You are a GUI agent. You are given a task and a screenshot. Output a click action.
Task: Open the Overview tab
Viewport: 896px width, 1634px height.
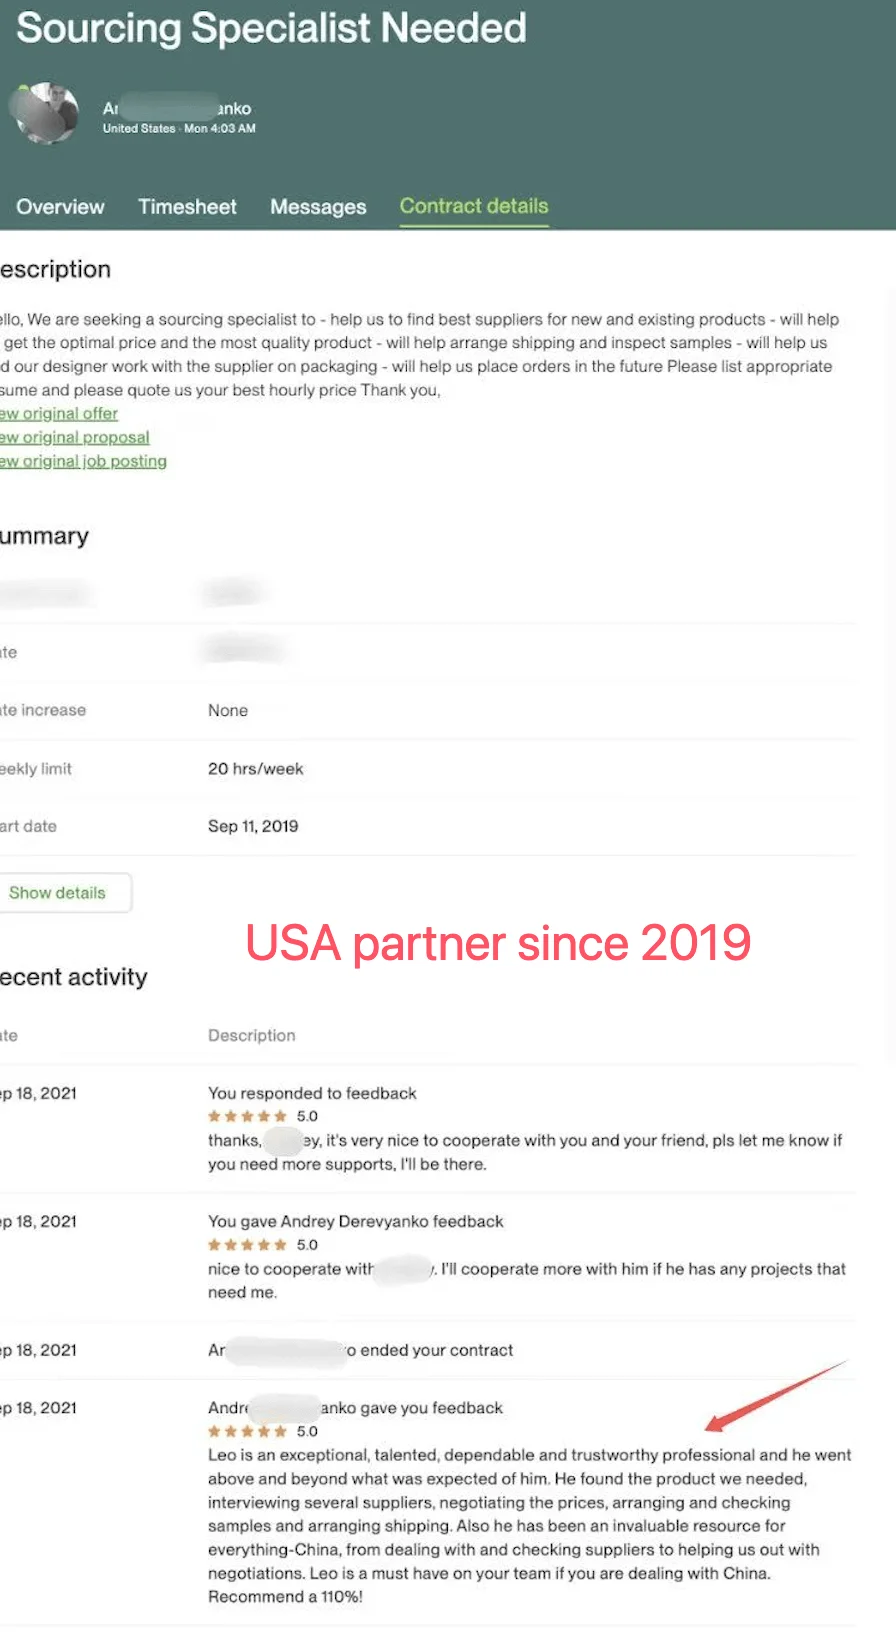click(x=60, y=207)
